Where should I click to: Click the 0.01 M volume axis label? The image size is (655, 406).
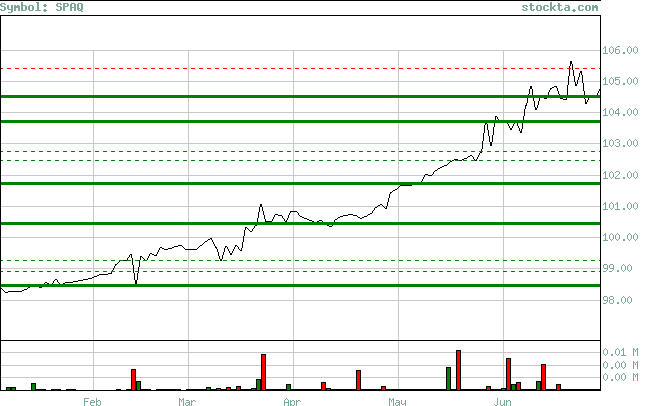click(620, 353)
